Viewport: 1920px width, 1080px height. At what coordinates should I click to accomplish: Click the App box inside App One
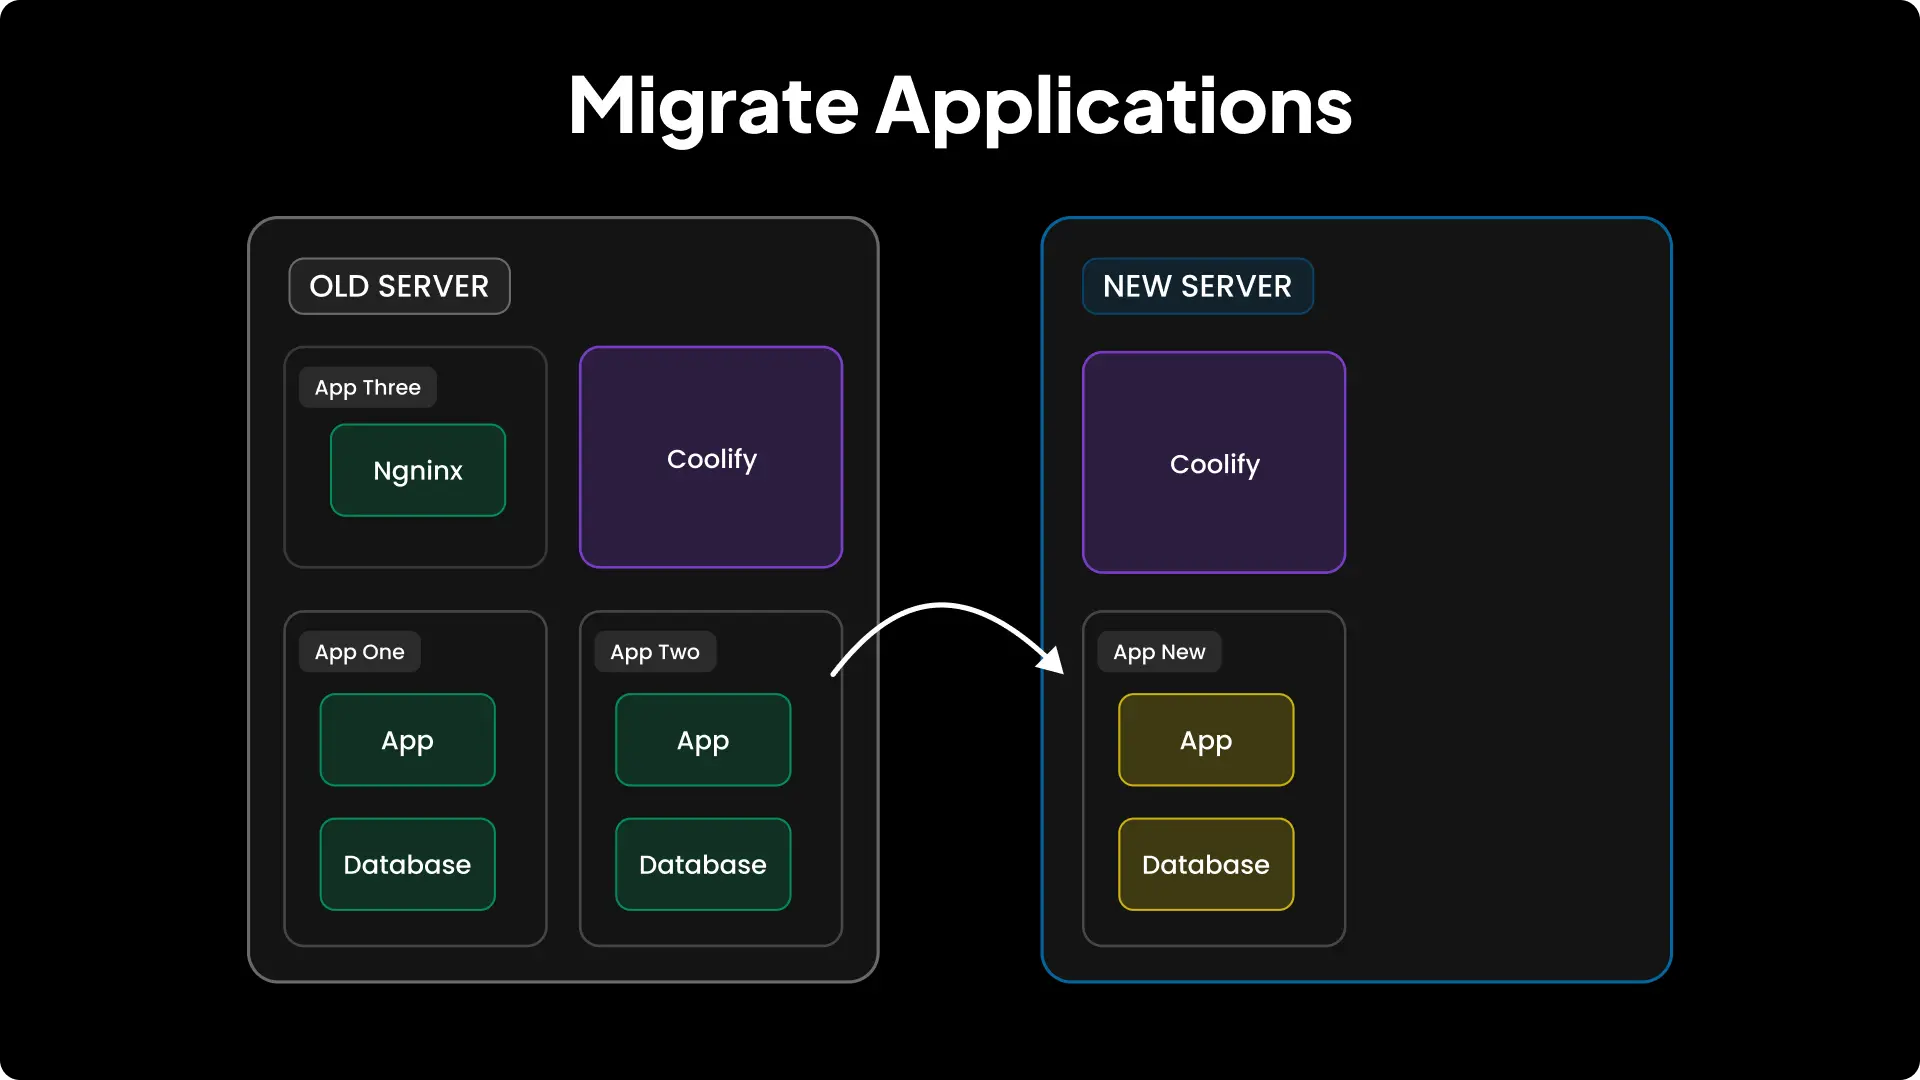pyautogui.click(x=407, y=740)
